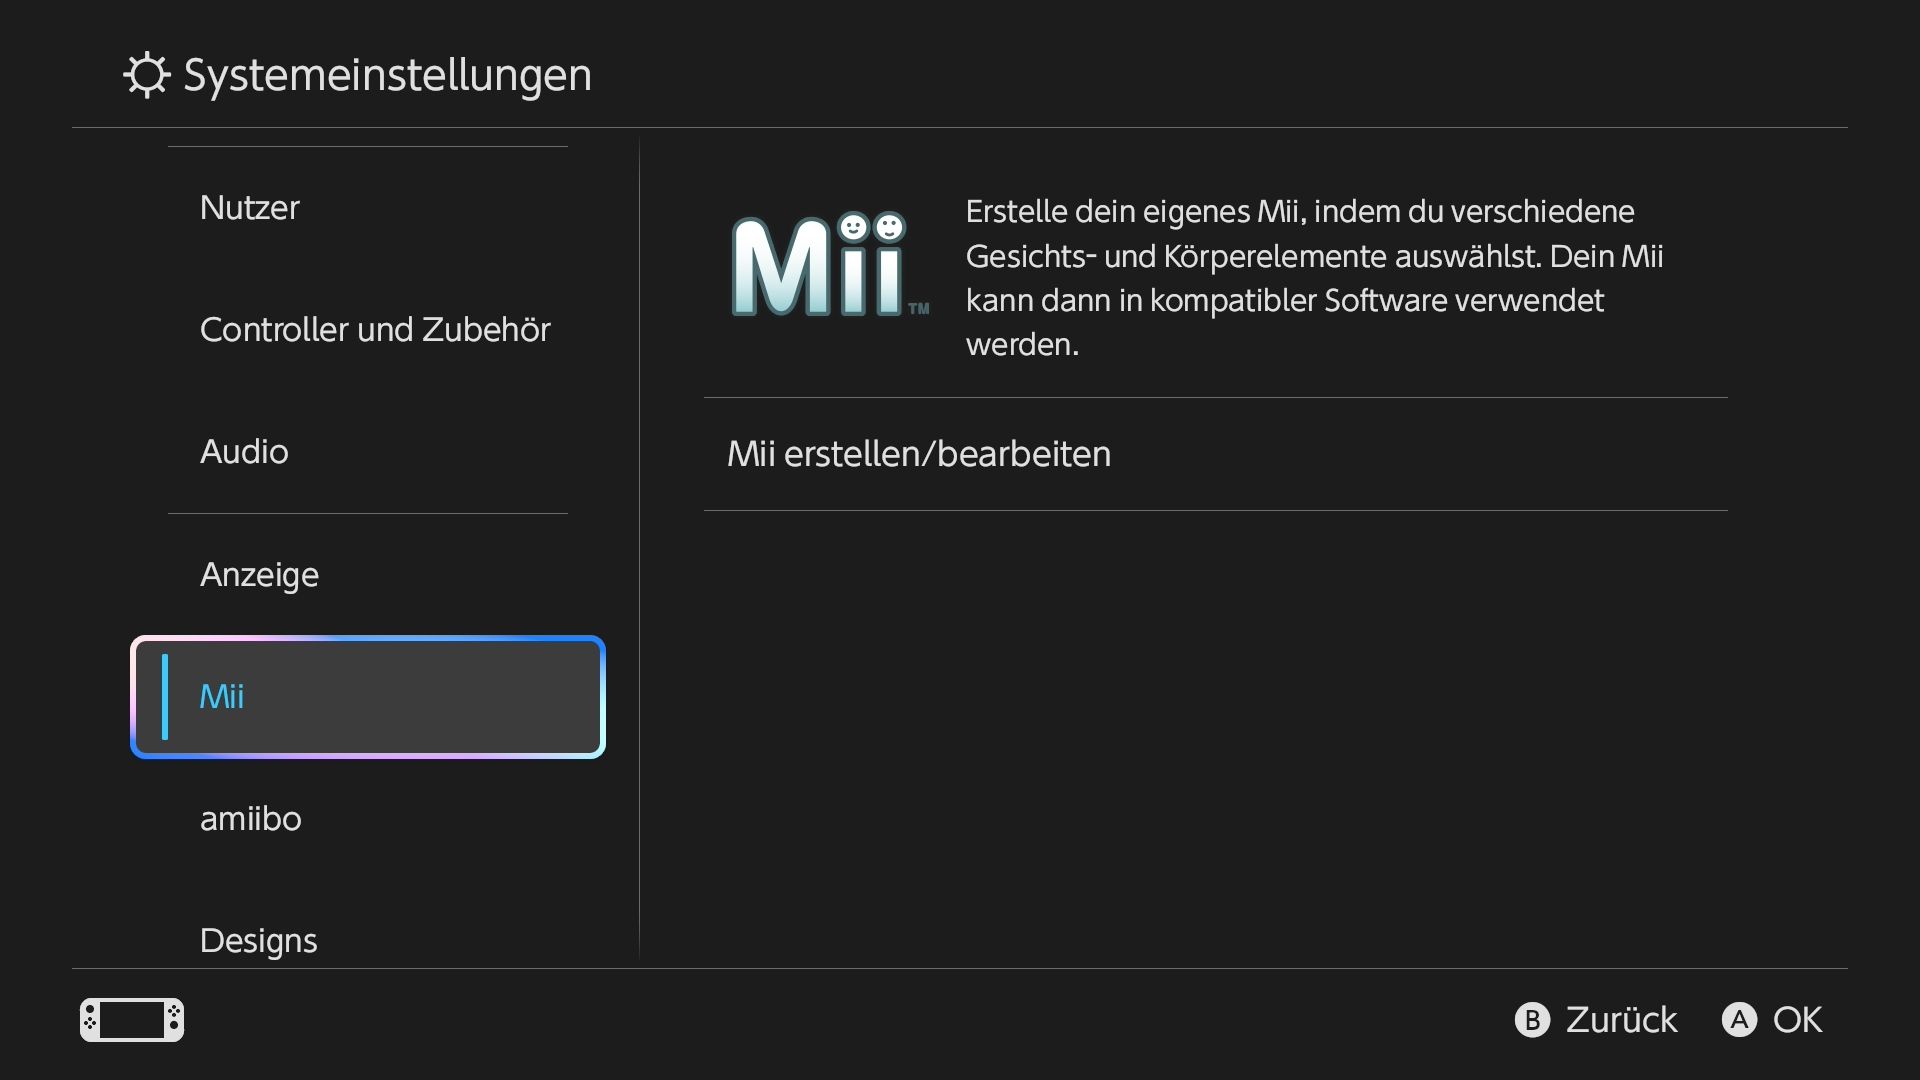Click the Mii logo image
1920x1080 pixels.
pyautogui.click(x=830, y=265)
